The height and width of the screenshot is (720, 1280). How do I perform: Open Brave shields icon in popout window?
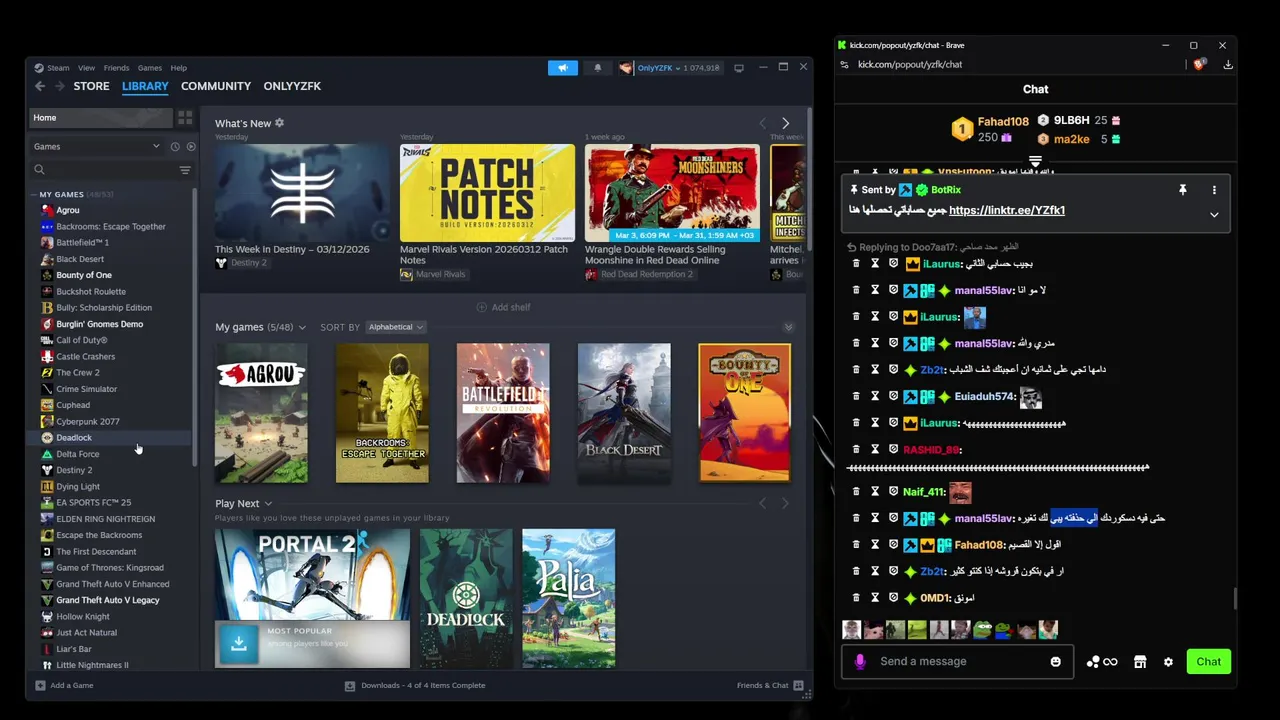pyautogui.click(x=1199, y=64)
